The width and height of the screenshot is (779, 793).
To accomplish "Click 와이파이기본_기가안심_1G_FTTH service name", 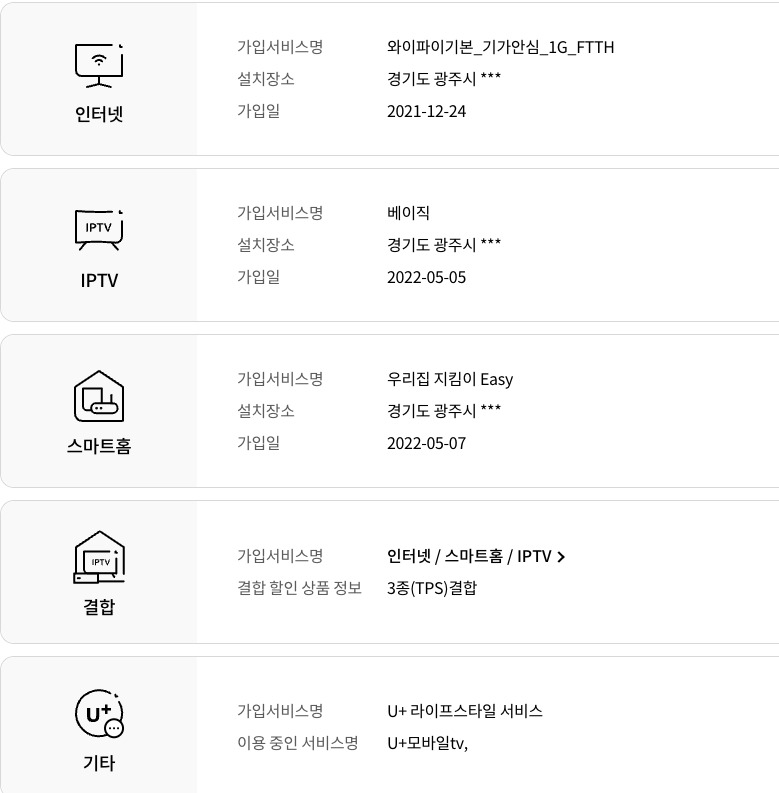I will (x=500, y=47).
